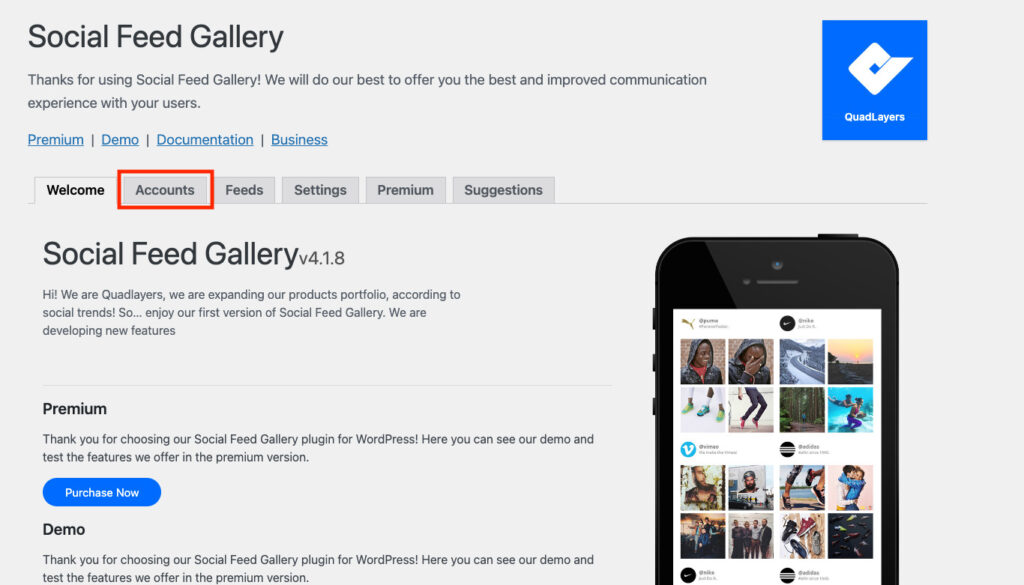This screenshot has height=585, width=1024.
Task: Click the QuadLayers logo tile
Action: click(x=874, y=80)
